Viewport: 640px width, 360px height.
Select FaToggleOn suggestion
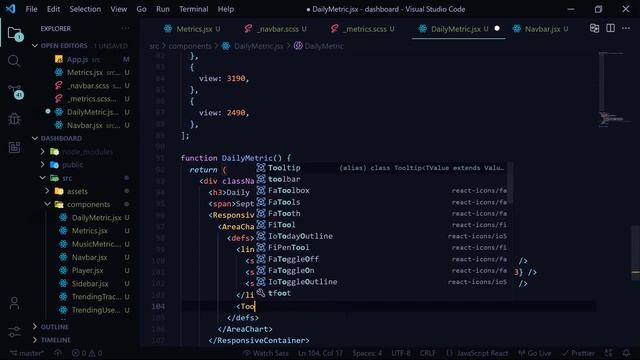pos(382,271)
